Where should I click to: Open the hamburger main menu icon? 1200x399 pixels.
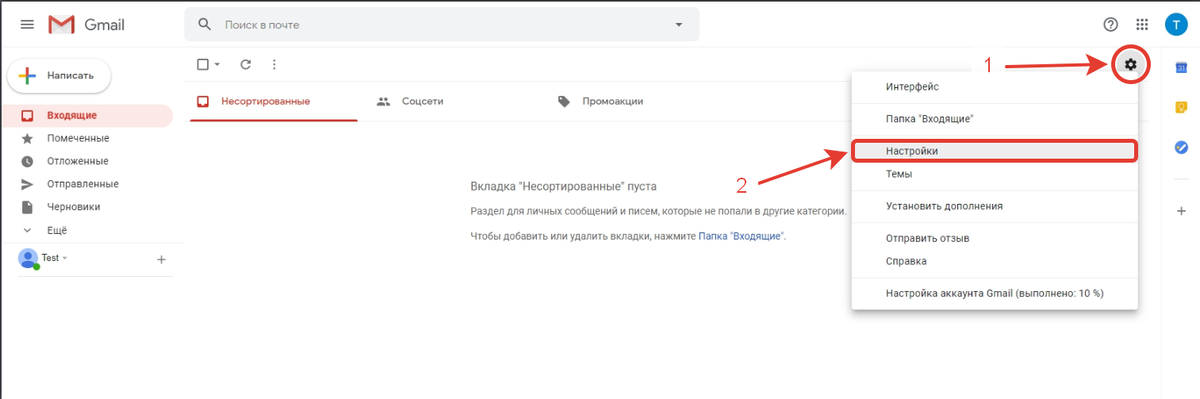click(x=27, y=24)
